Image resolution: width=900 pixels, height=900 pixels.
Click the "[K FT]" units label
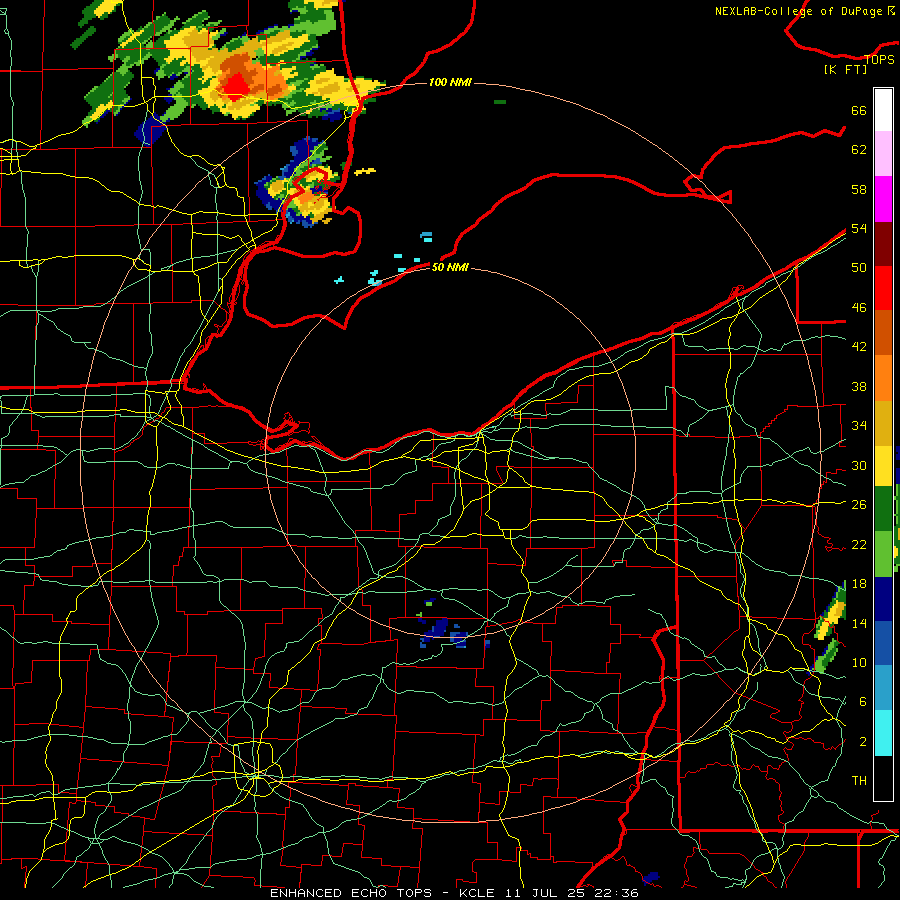[845, 69]
